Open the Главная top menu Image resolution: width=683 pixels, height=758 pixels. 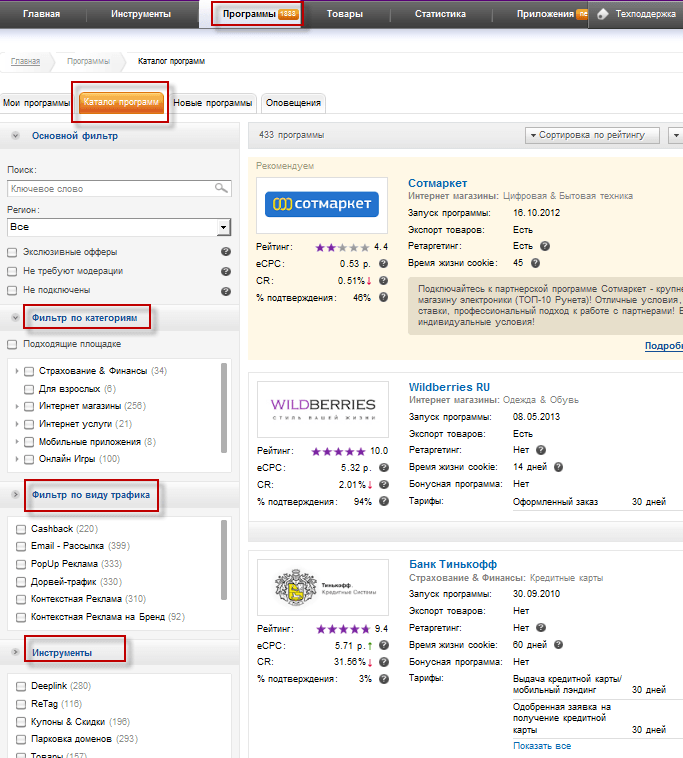[42, 14]
